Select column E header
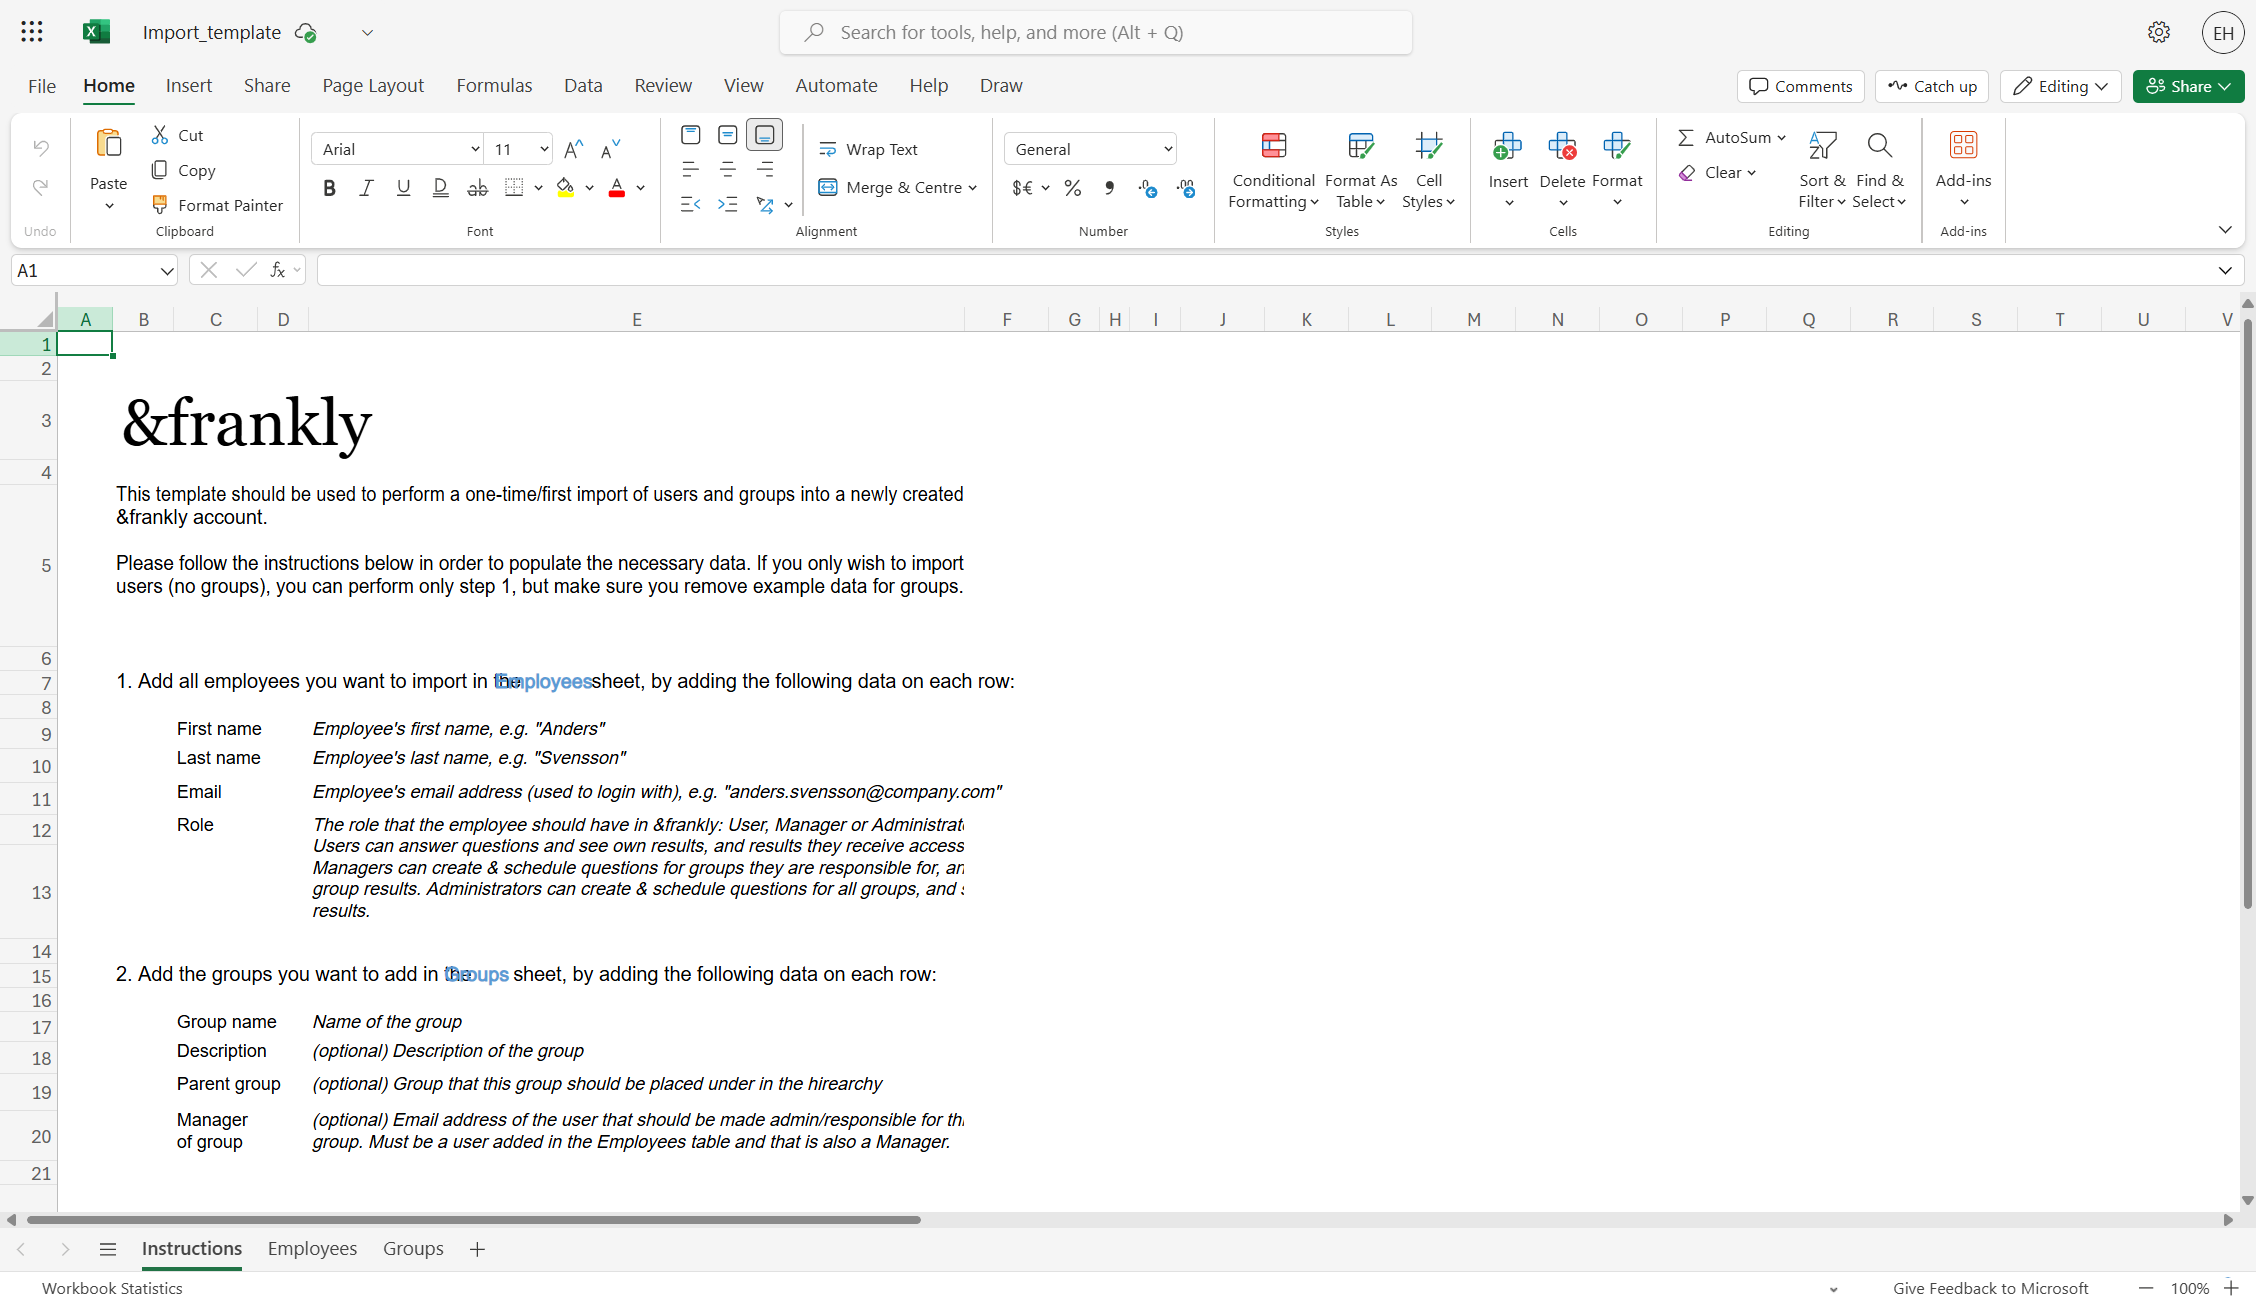Image resolution: width=2256 pixels, height=1302 pixels. [636, 320]
